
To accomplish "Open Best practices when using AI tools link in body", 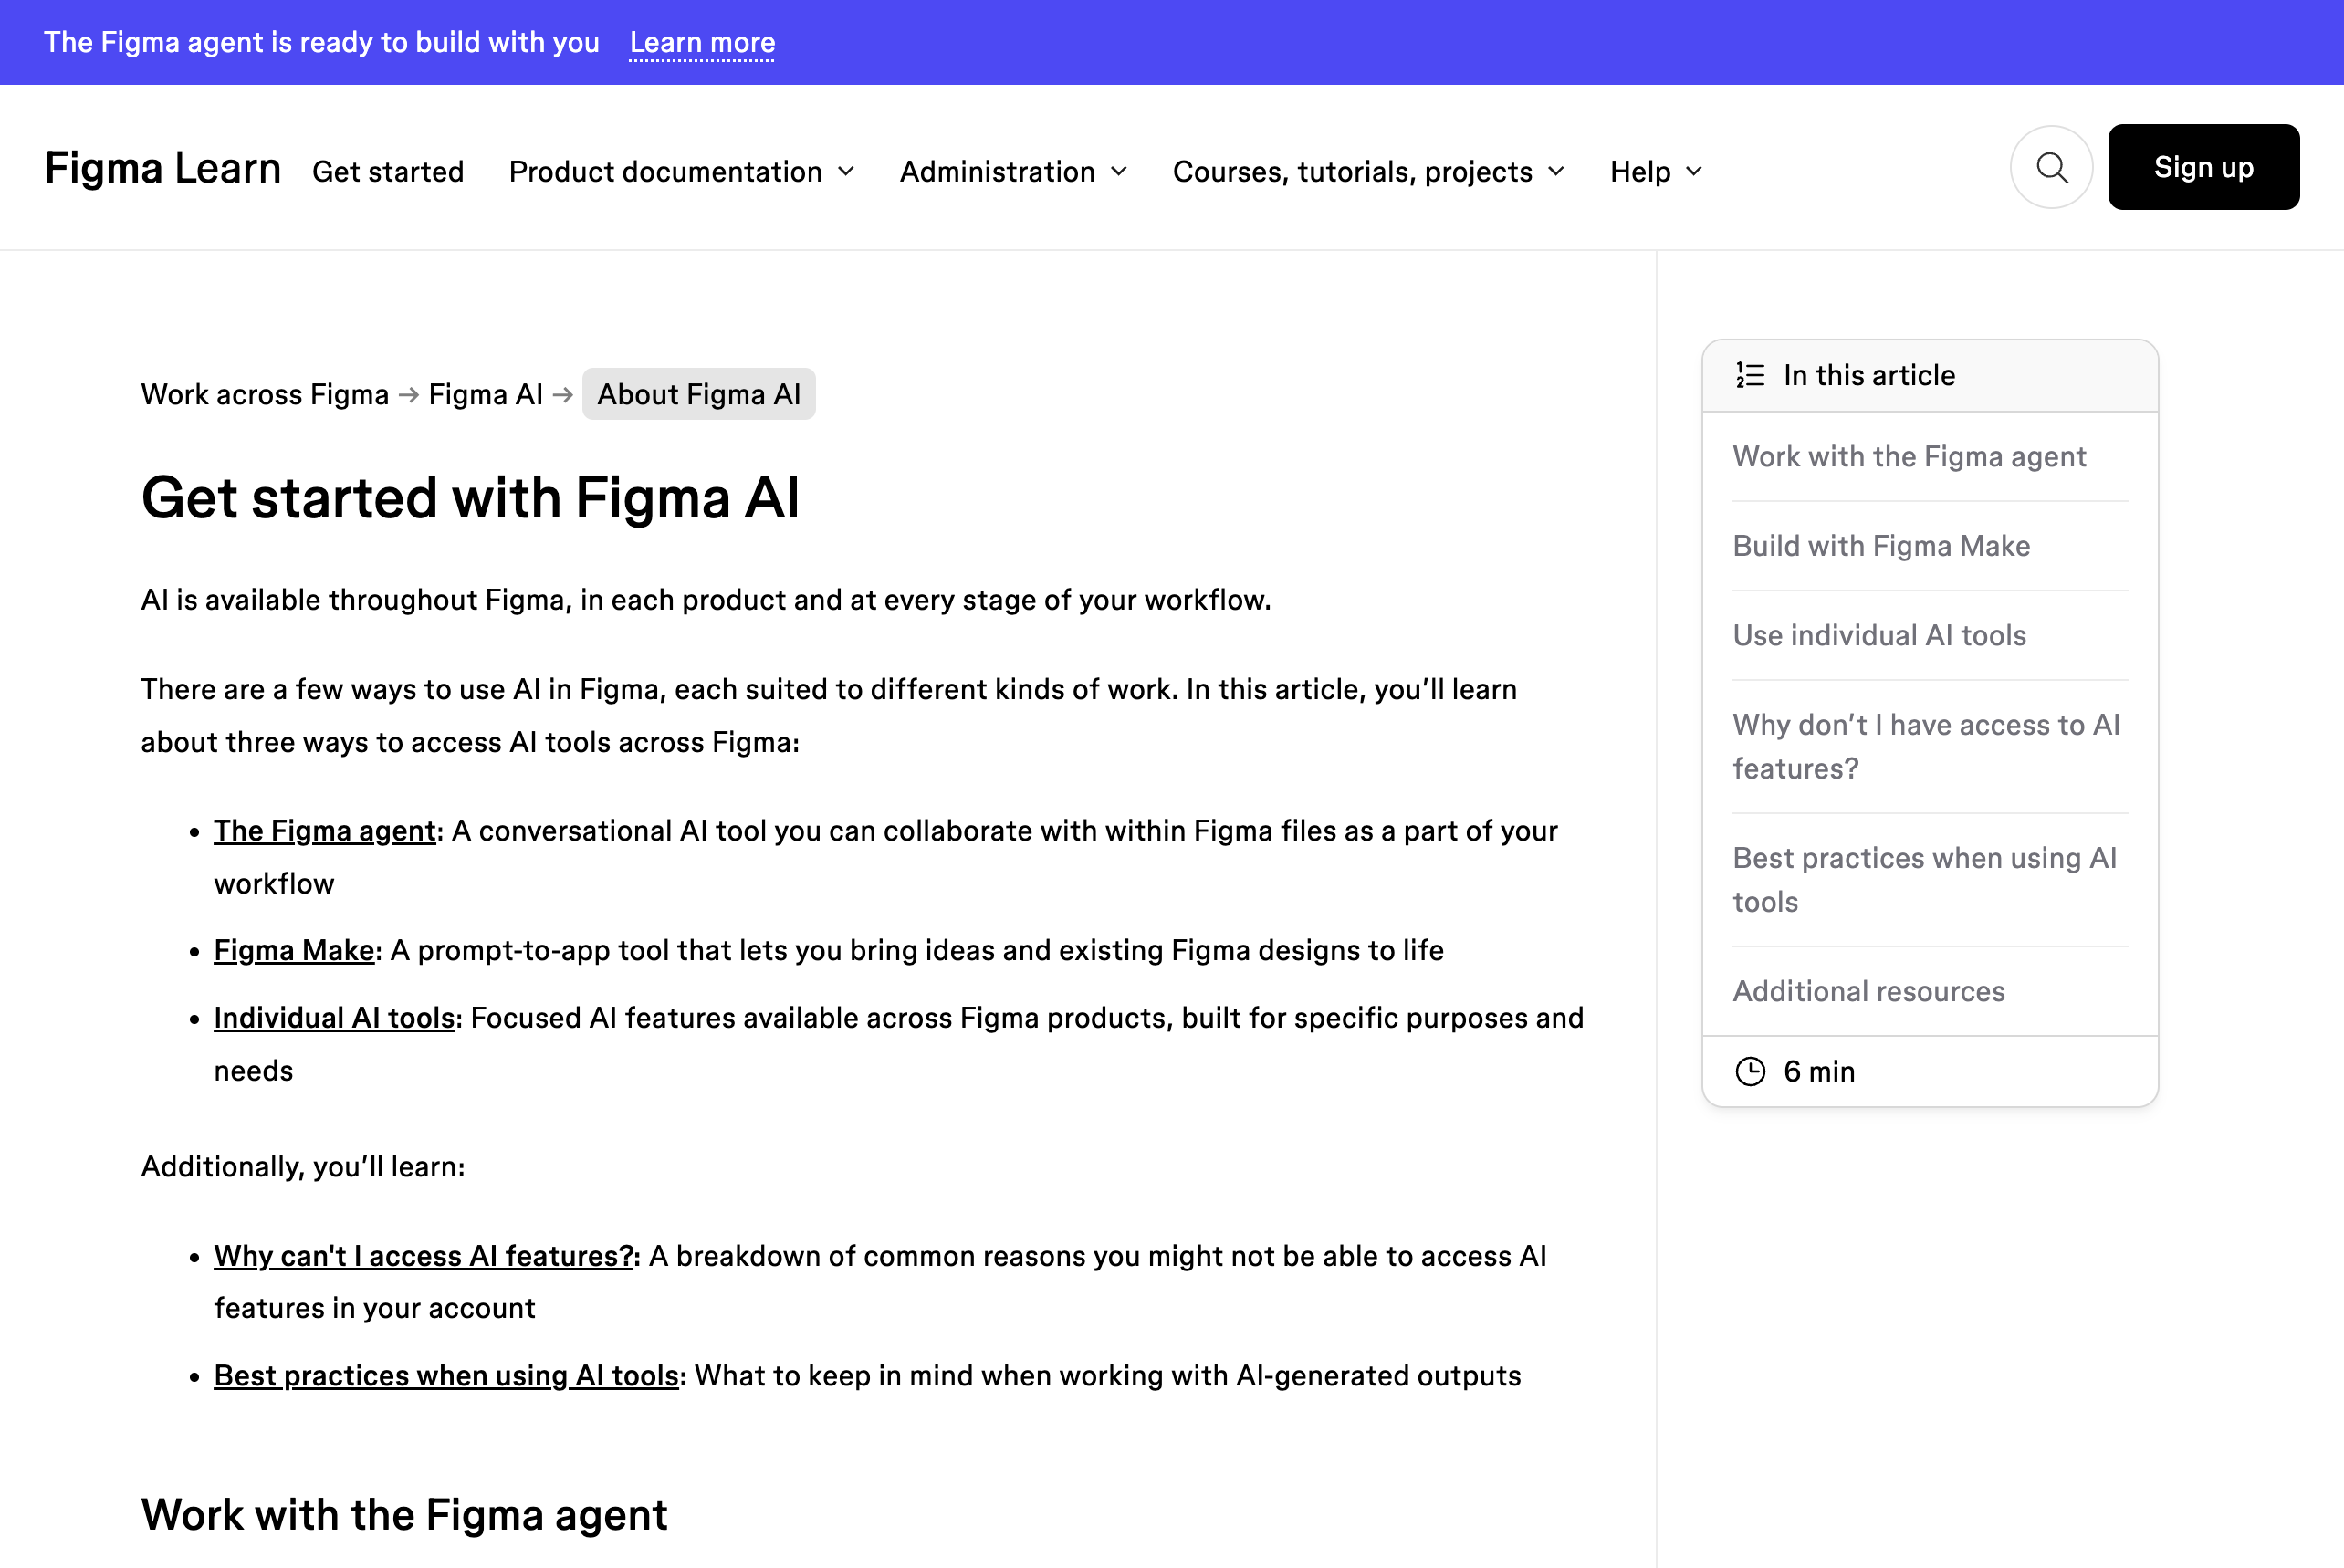I will 446,1376.
